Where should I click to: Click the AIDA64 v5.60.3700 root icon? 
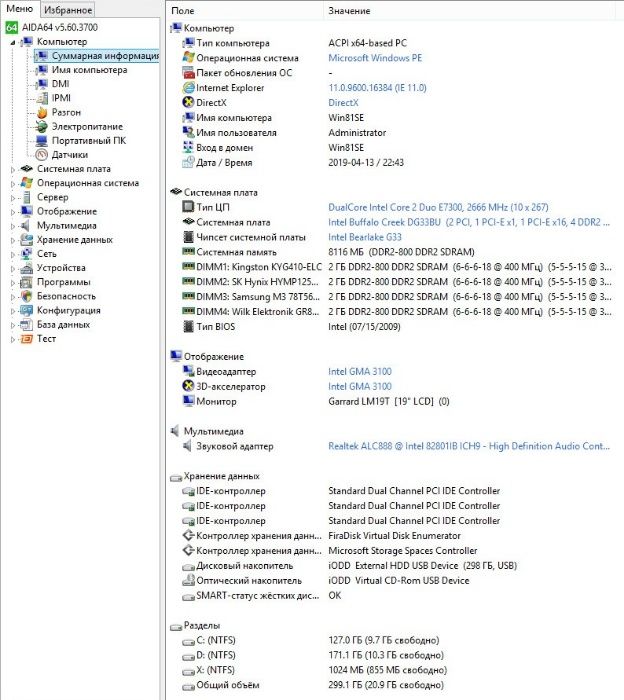pos(12,27)
